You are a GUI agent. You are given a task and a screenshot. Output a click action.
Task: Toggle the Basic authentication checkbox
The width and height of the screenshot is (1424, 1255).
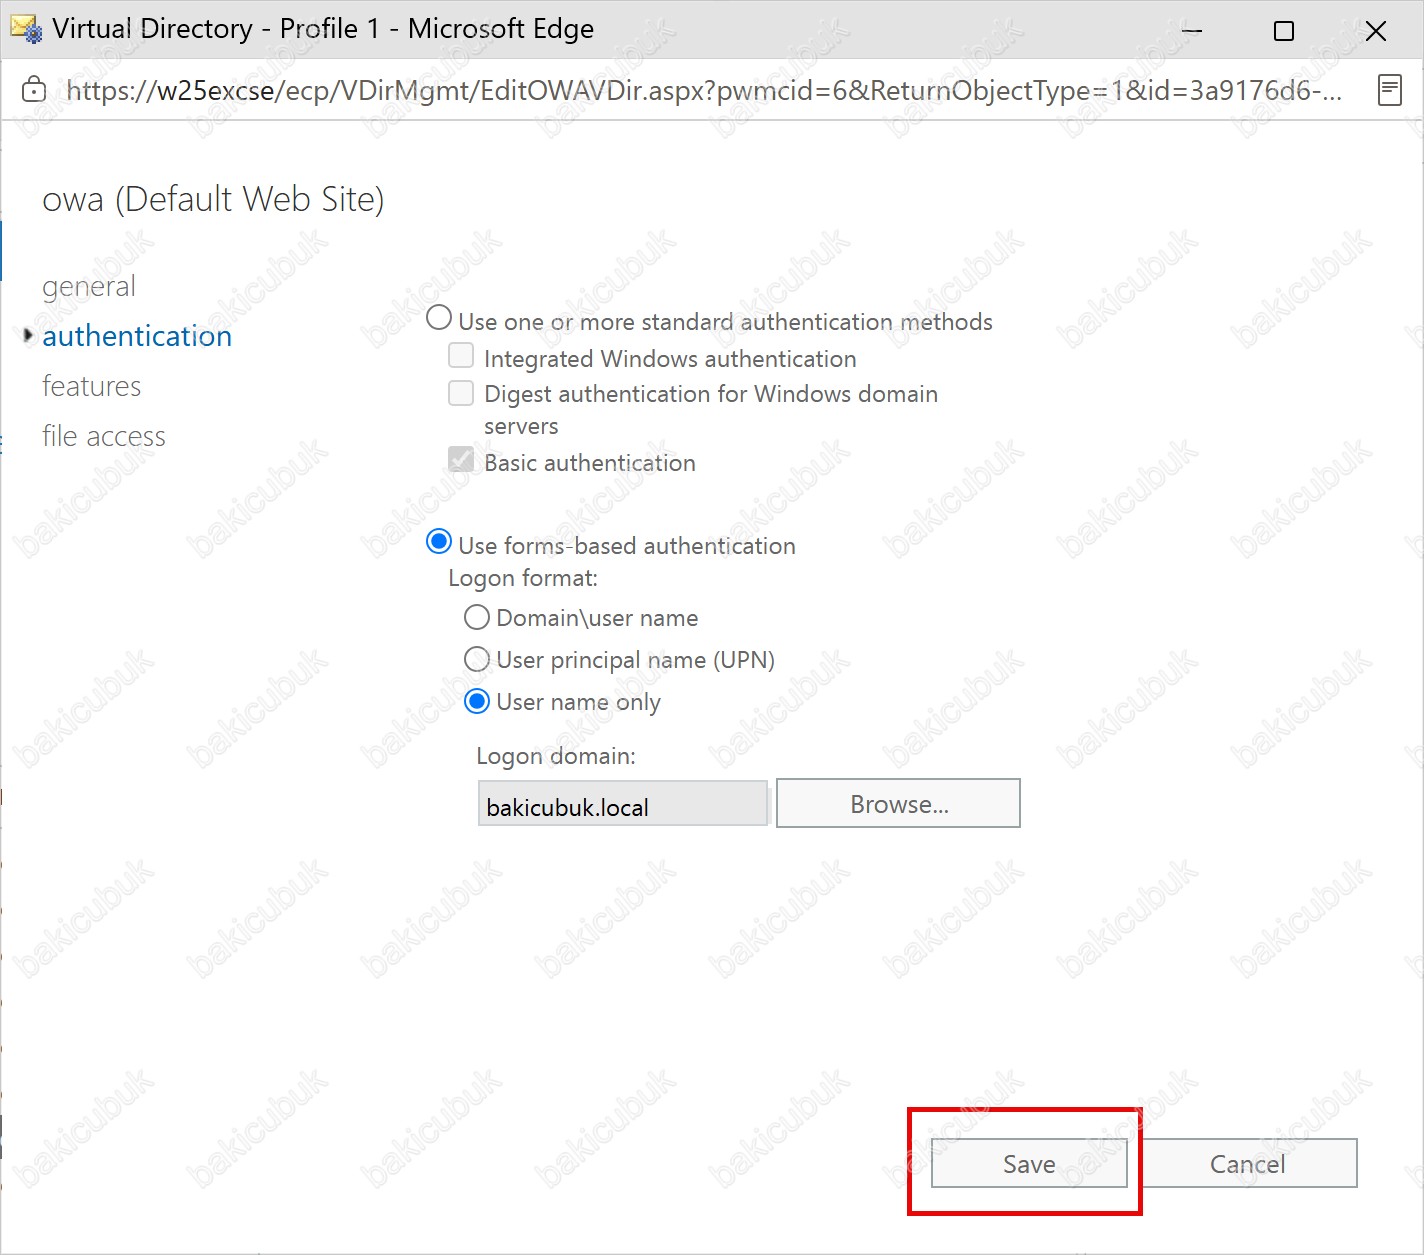[x=461, y=460]
